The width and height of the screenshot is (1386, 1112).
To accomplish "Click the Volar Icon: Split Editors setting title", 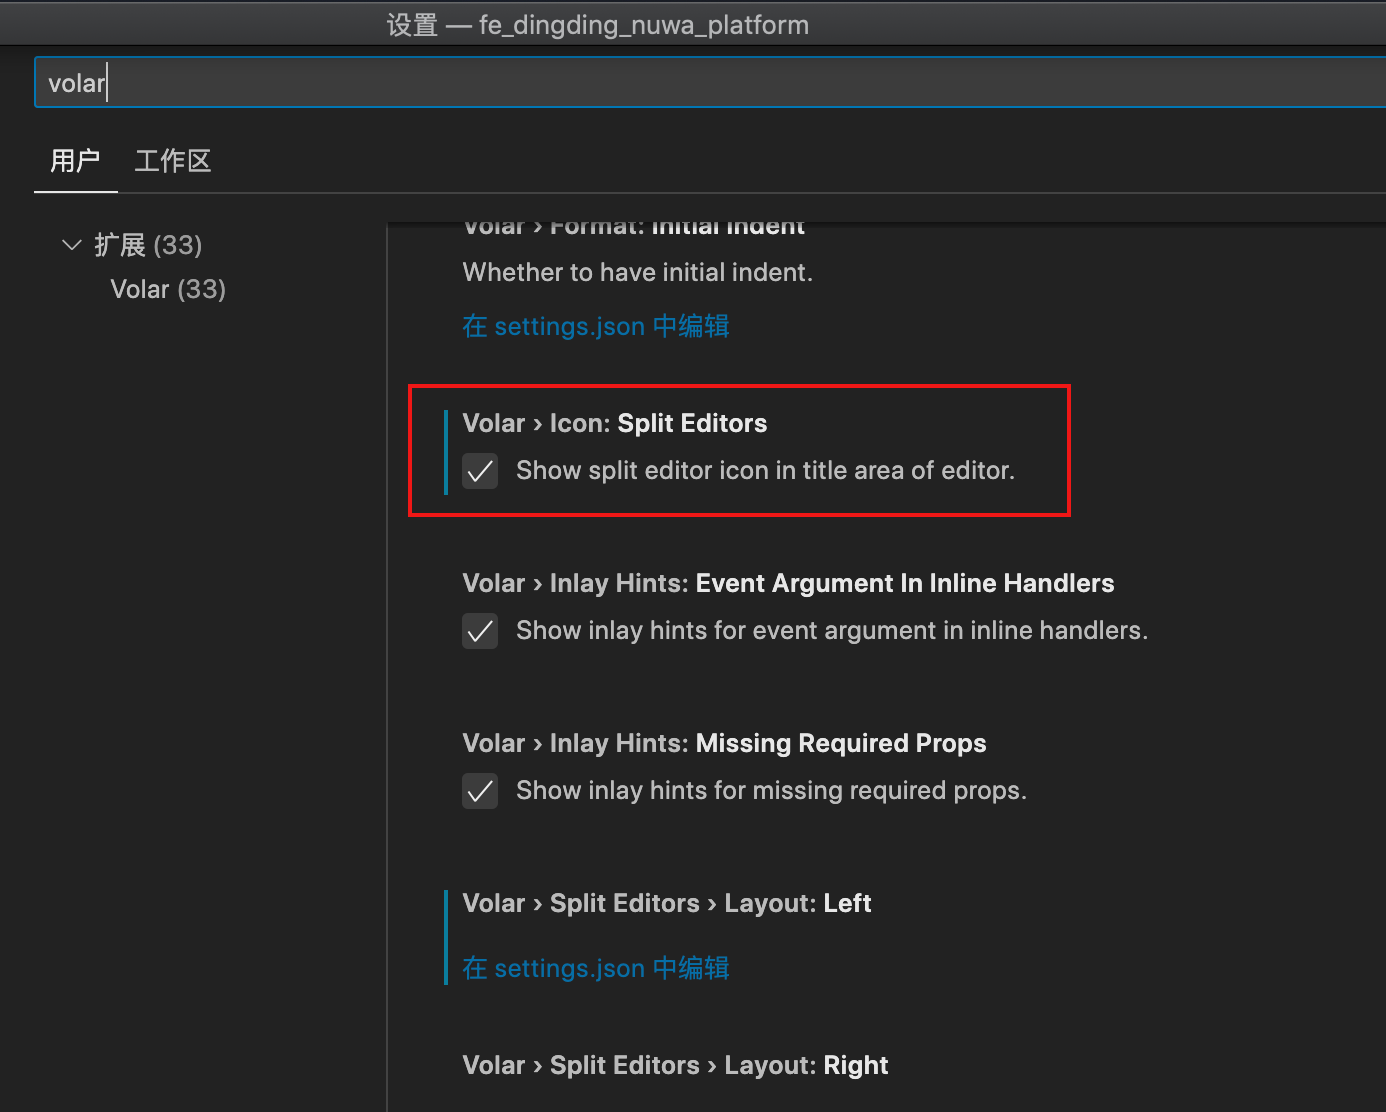I will [x=615, y=423].
